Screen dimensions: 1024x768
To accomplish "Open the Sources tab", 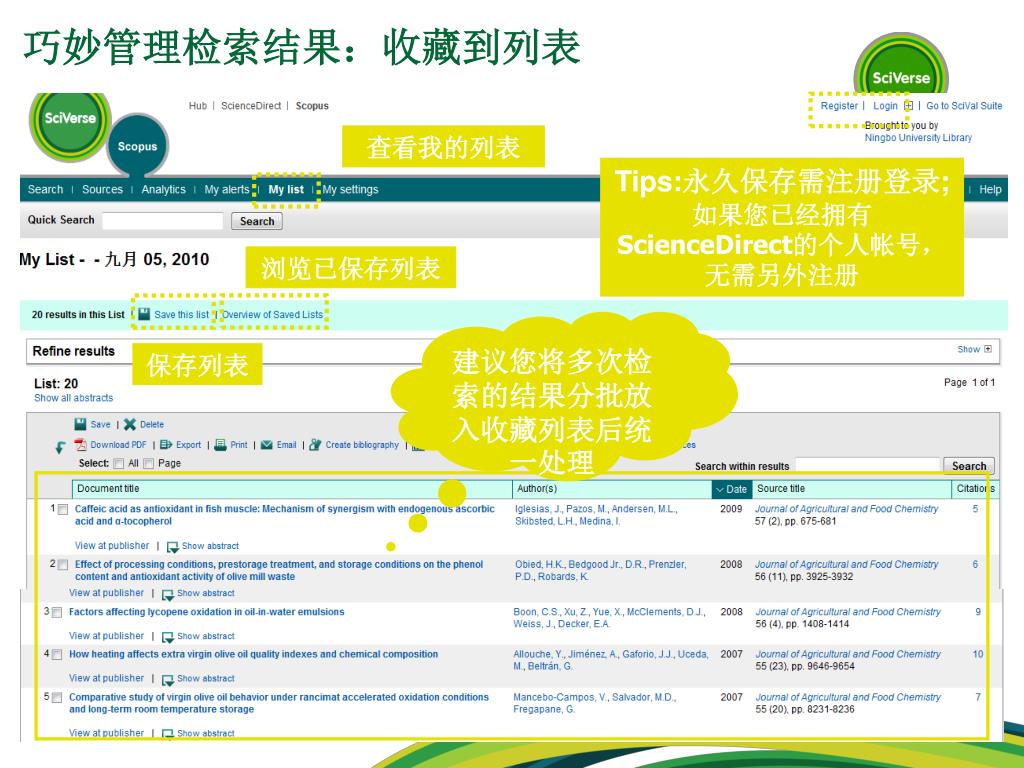I will tap(102, 189).
